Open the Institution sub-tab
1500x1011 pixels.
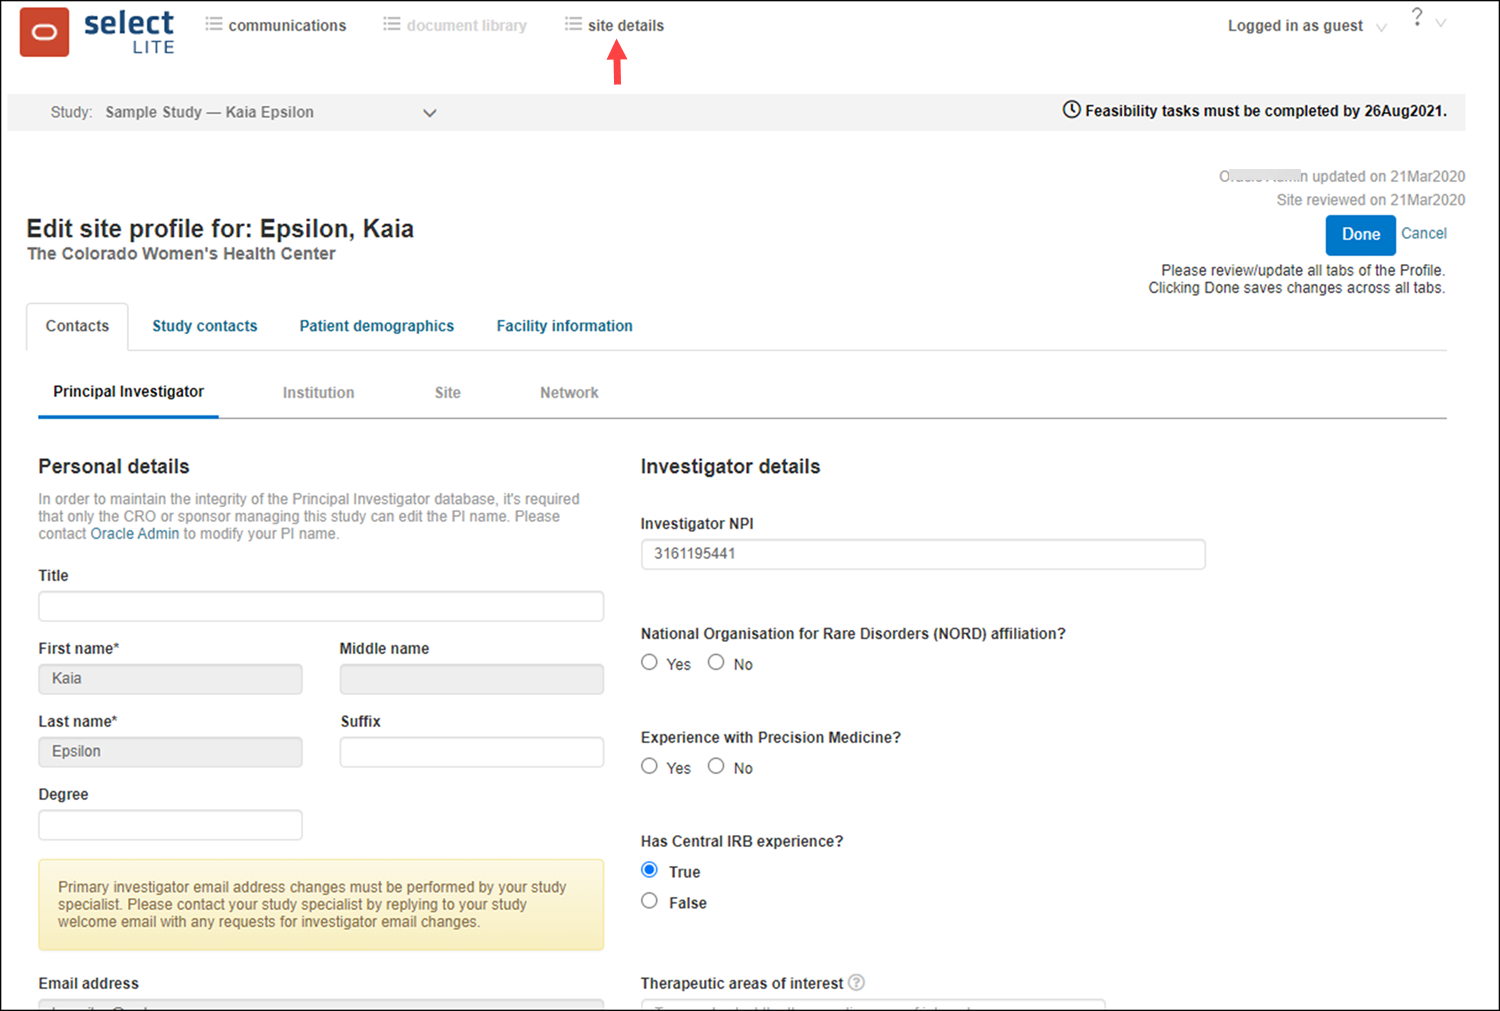click(x=318, y=392)
